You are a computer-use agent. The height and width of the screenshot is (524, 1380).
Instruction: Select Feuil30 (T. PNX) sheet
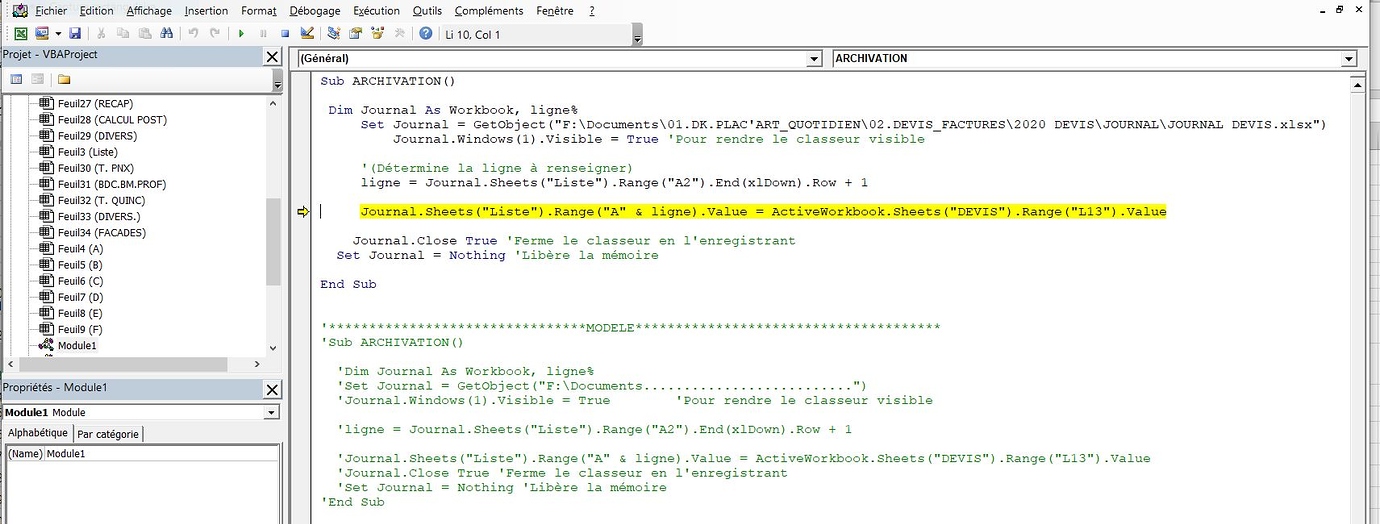tap(94, 168)
